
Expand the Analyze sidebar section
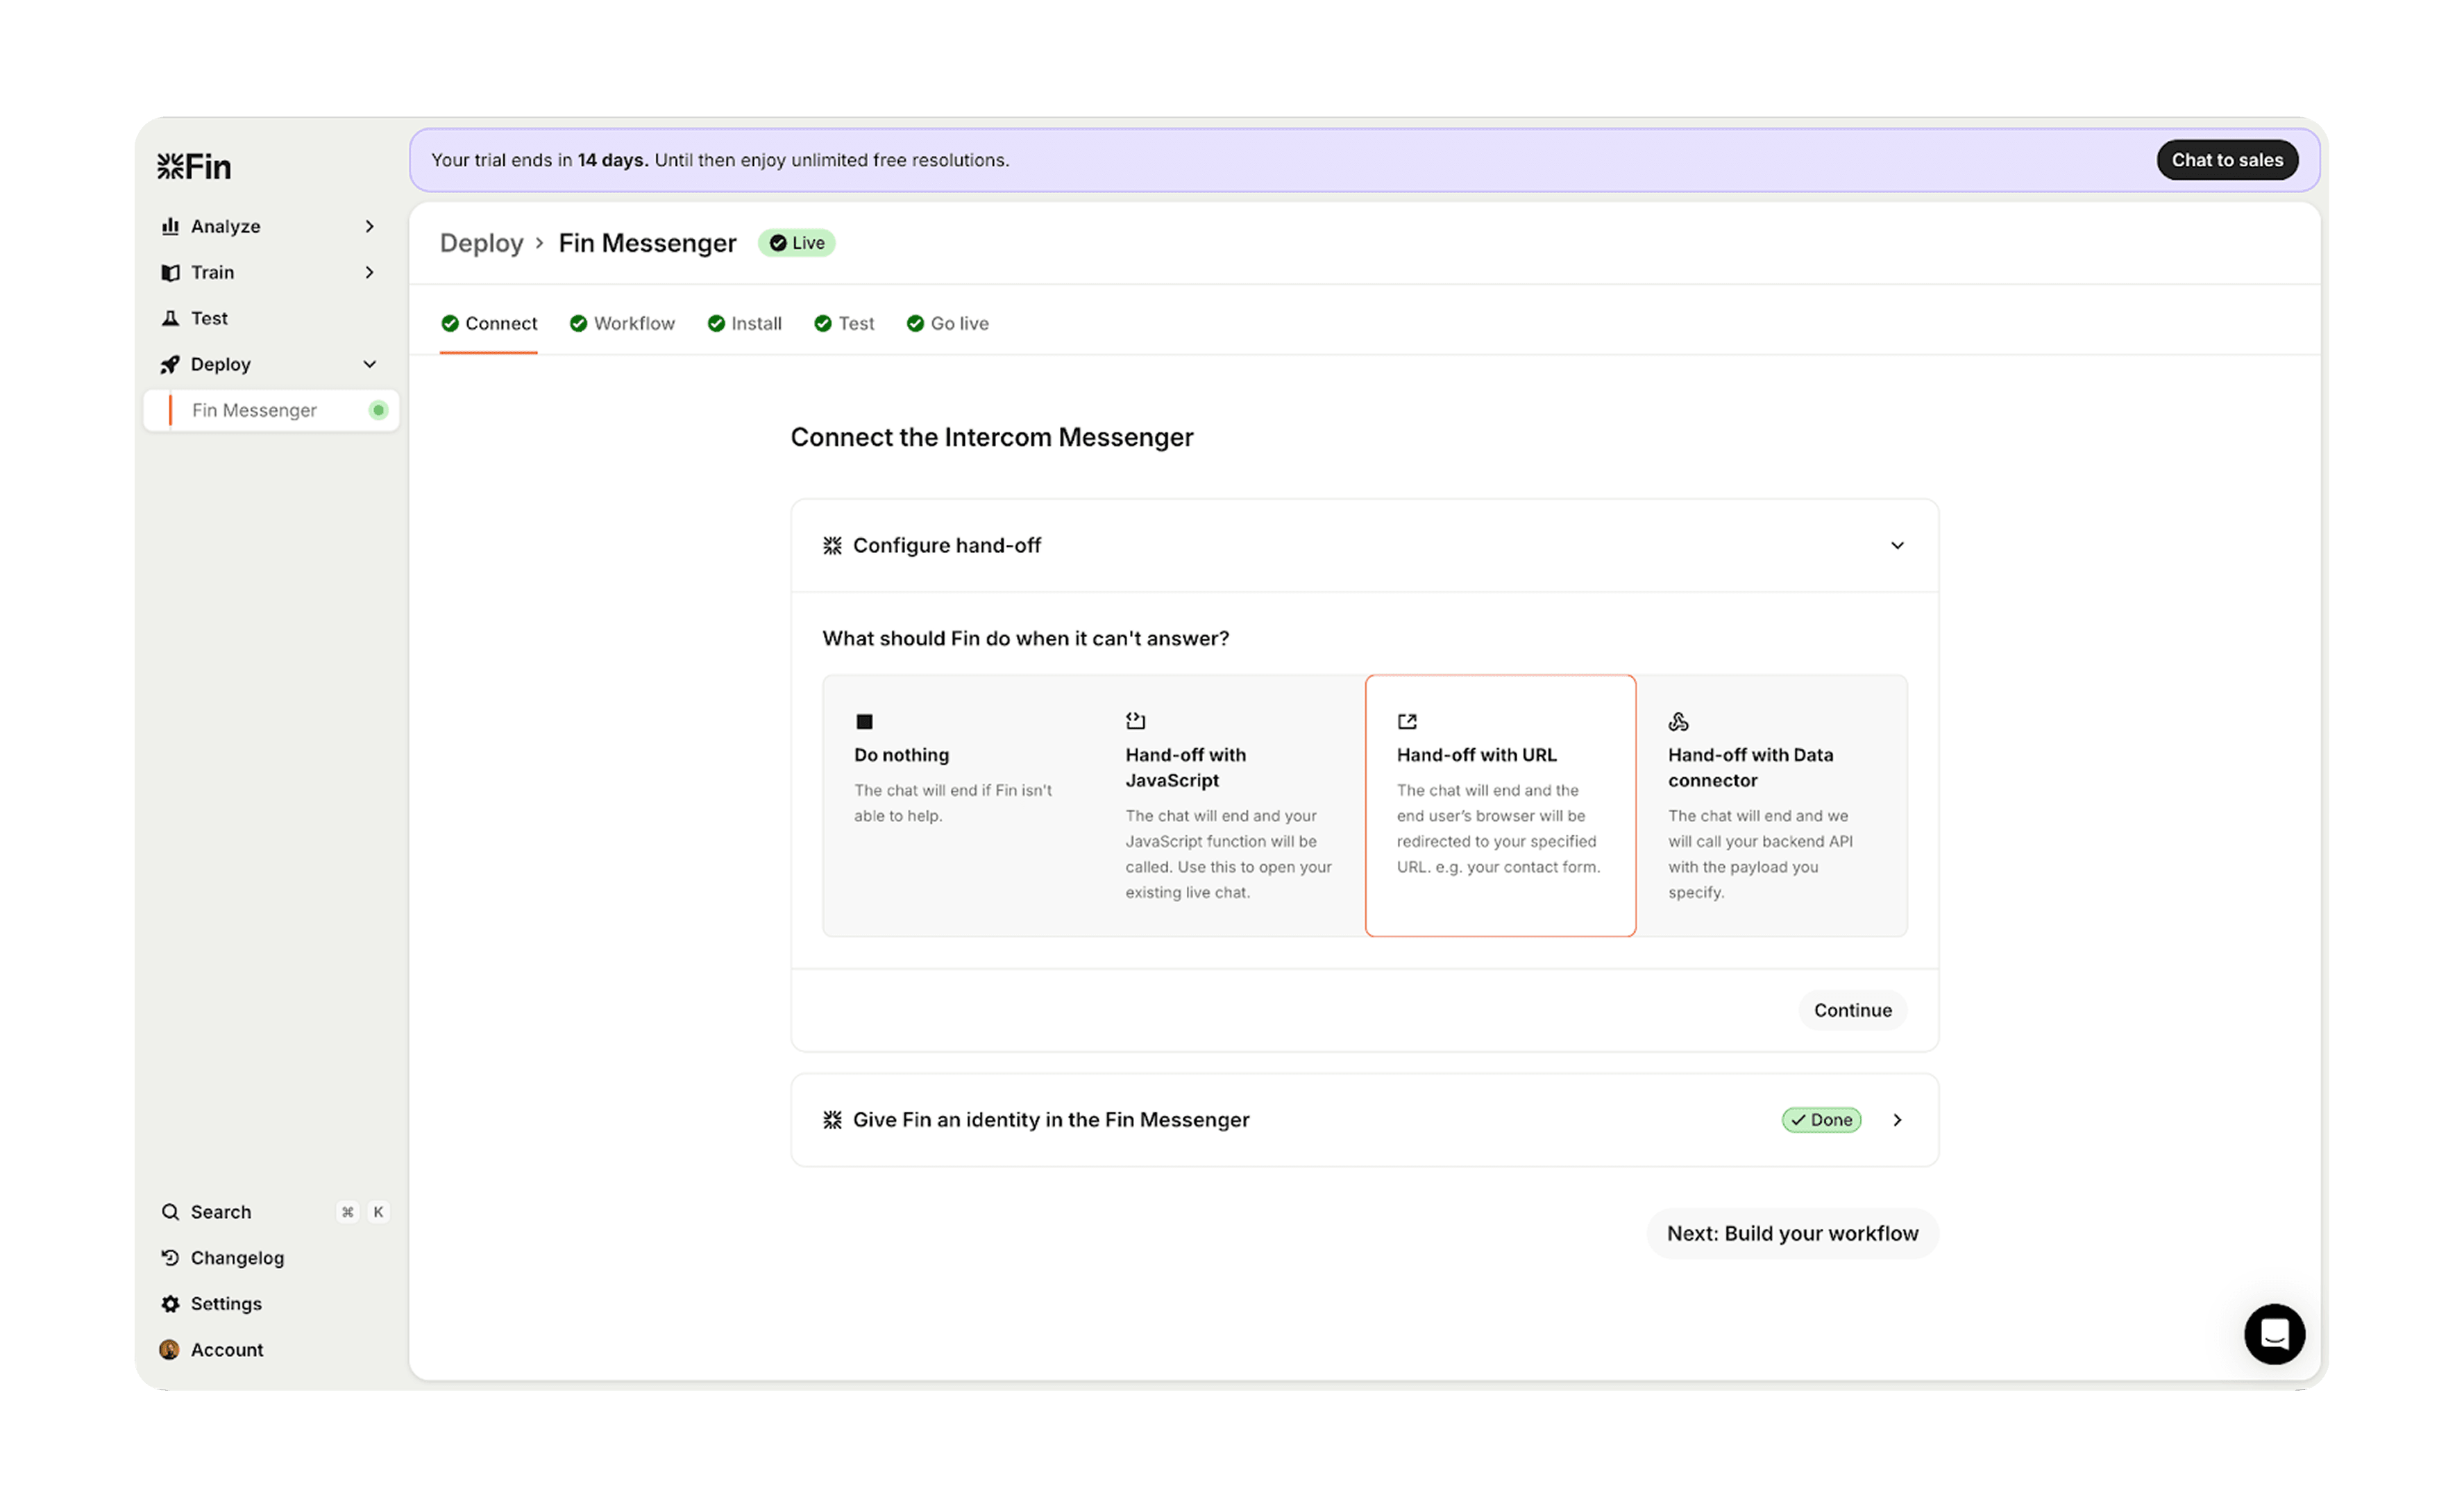pos(369,226)
